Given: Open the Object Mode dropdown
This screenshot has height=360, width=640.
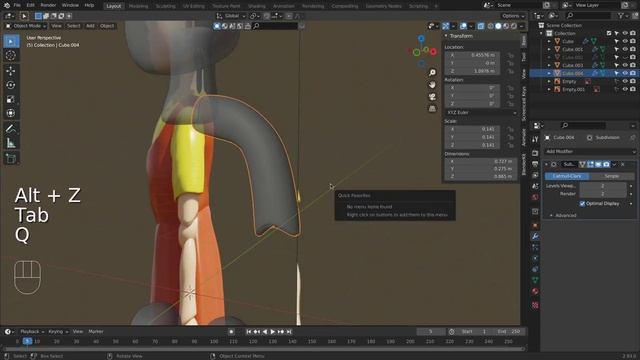Looking at the screenshot, I should [x=26, y=26].
